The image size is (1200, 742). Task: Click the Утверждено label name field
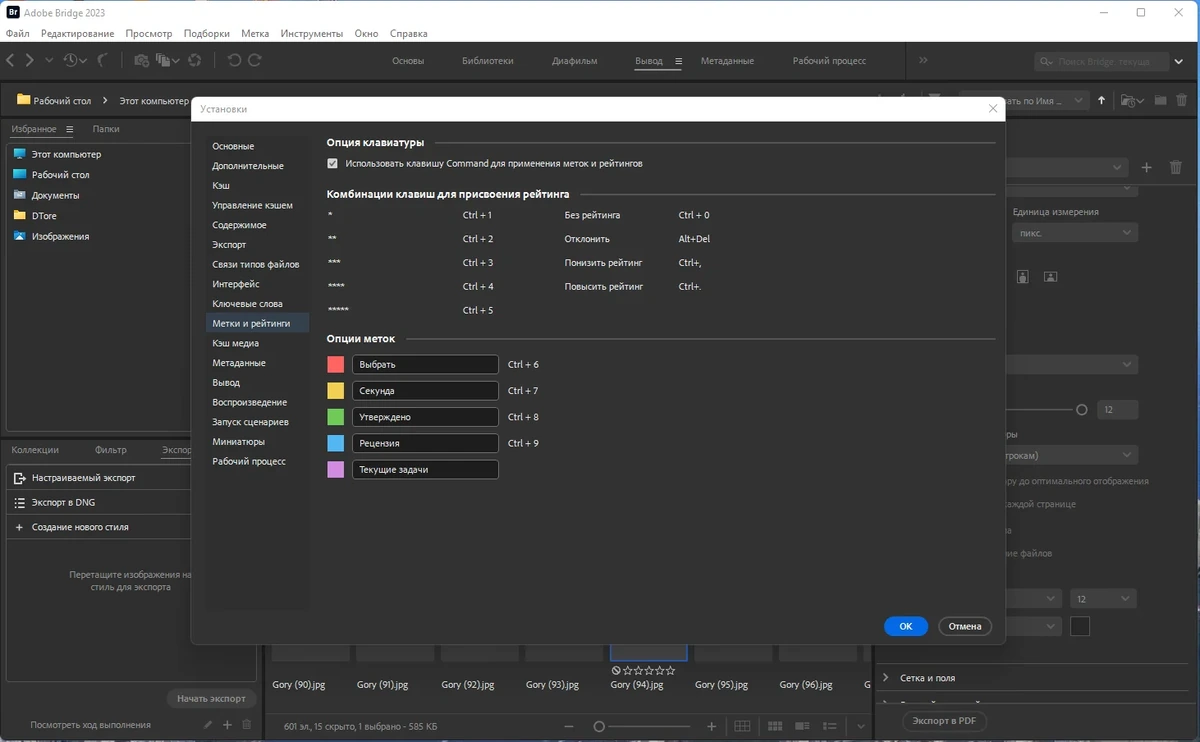coord(425,417)
